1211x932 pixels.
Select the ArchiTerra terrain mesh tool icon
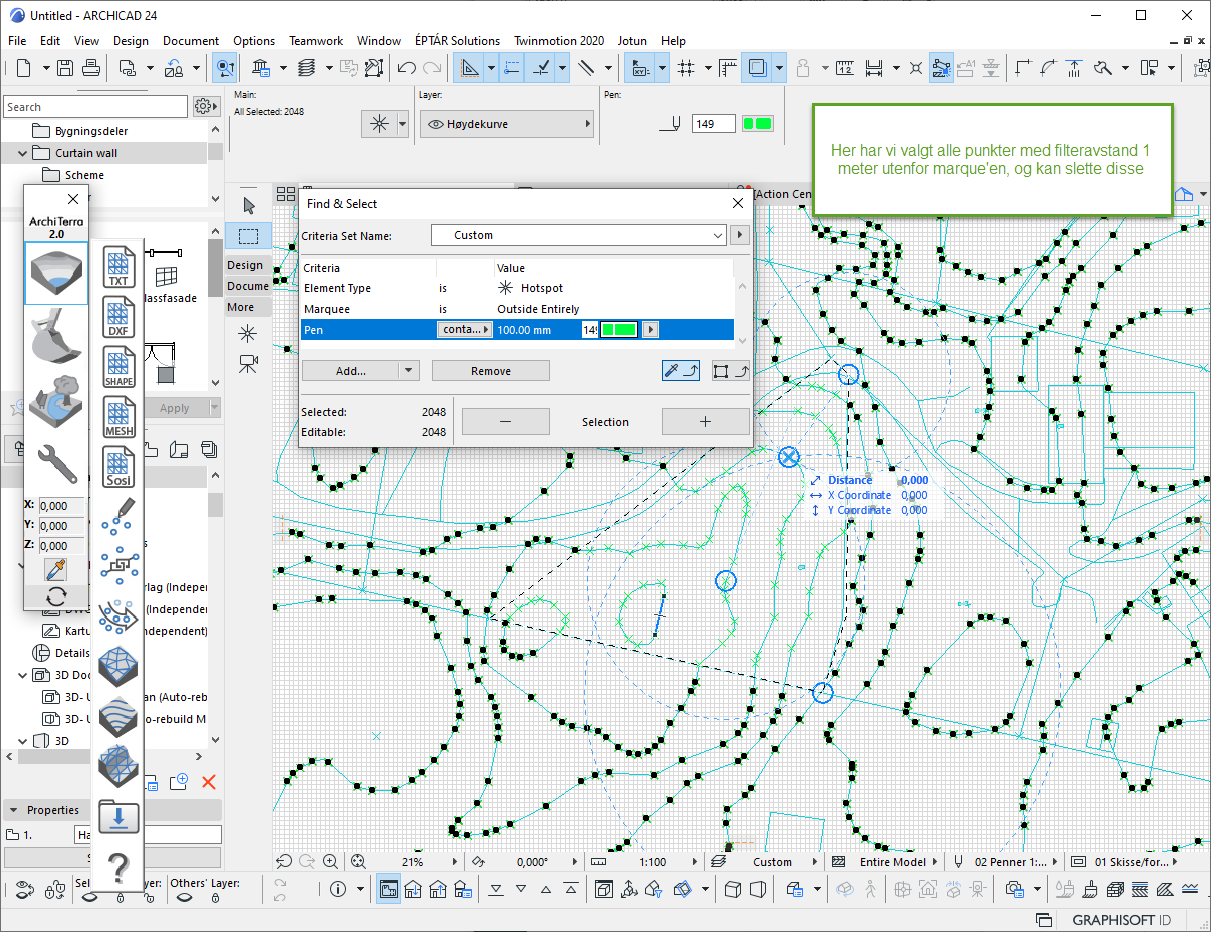[56, 274]
